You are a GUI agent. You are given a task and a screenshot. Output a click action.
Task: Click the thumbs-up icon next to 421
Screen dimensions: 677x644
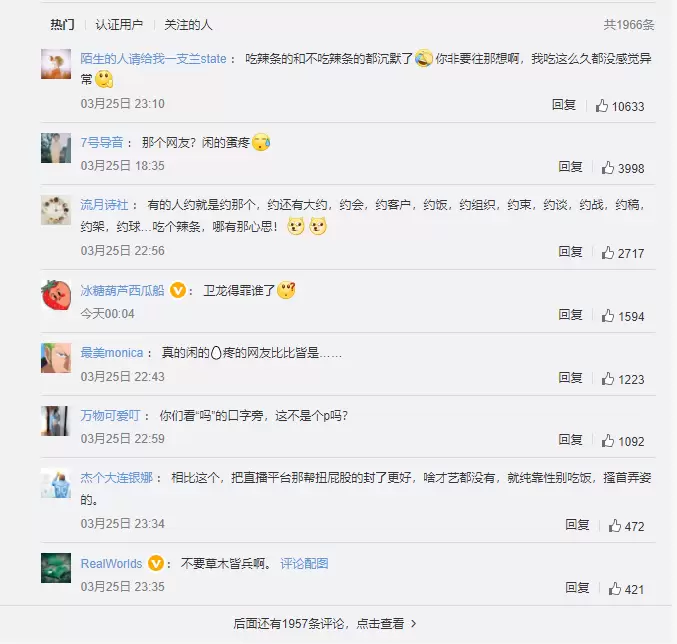click(614, 589)
